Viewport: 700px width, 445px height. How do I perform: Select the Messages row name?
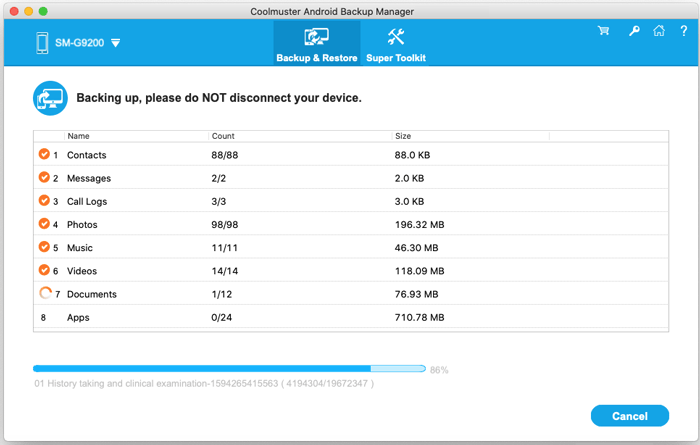pos(89,179)
